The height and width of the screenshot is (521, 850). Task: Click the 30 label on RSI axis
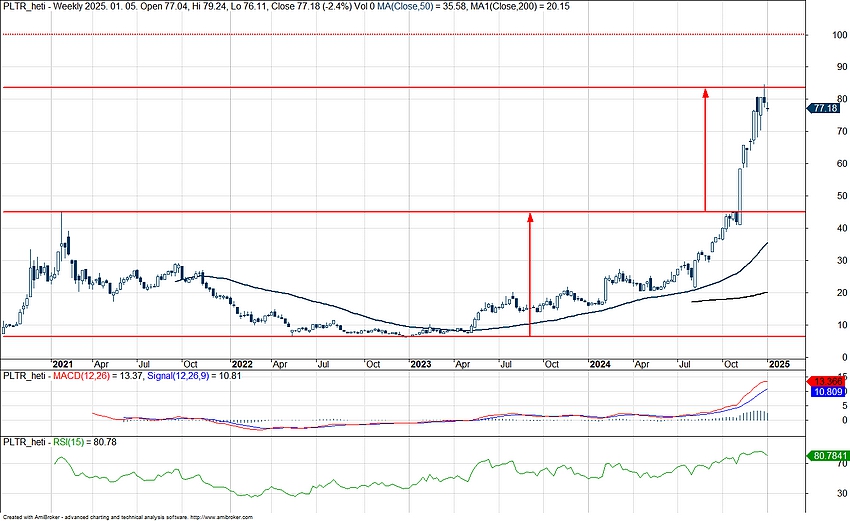(x=842, y=493)
